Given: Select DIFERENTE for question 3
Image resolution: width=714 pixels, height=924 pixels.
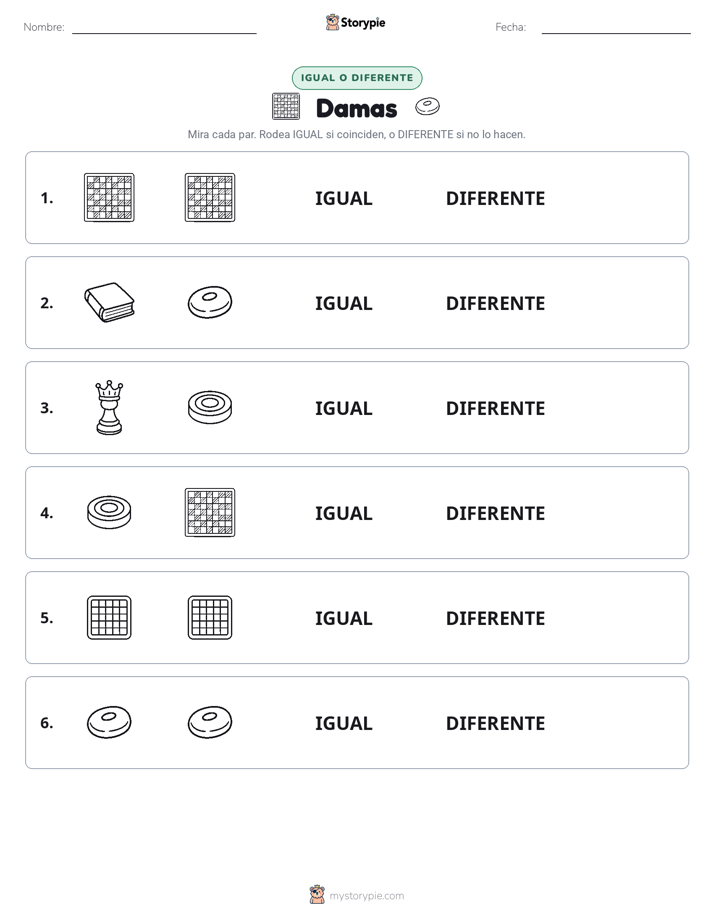Looking at the screenshot, I should pos(495,408).
